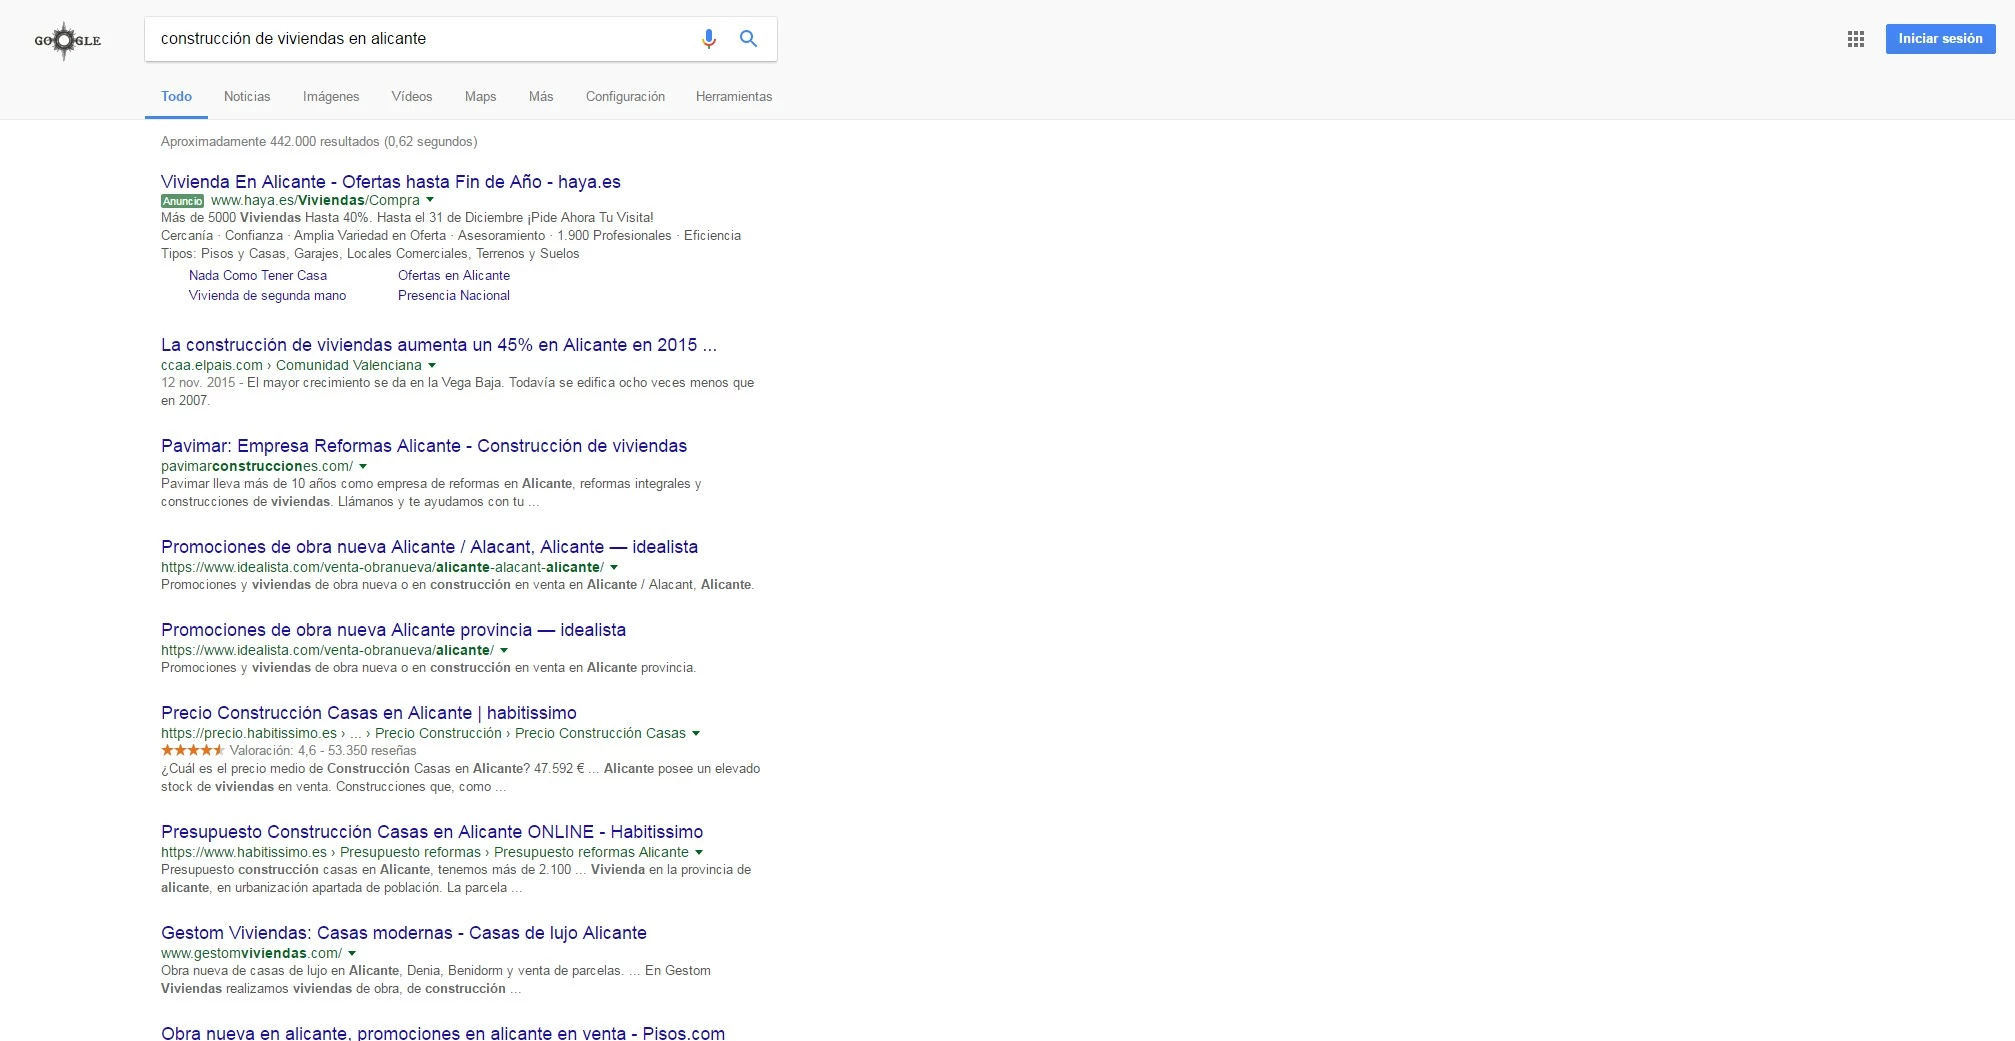Switch to the Maps tab
The image size is (2015, 1041).
pyautogui.click(x=480, y=97)
